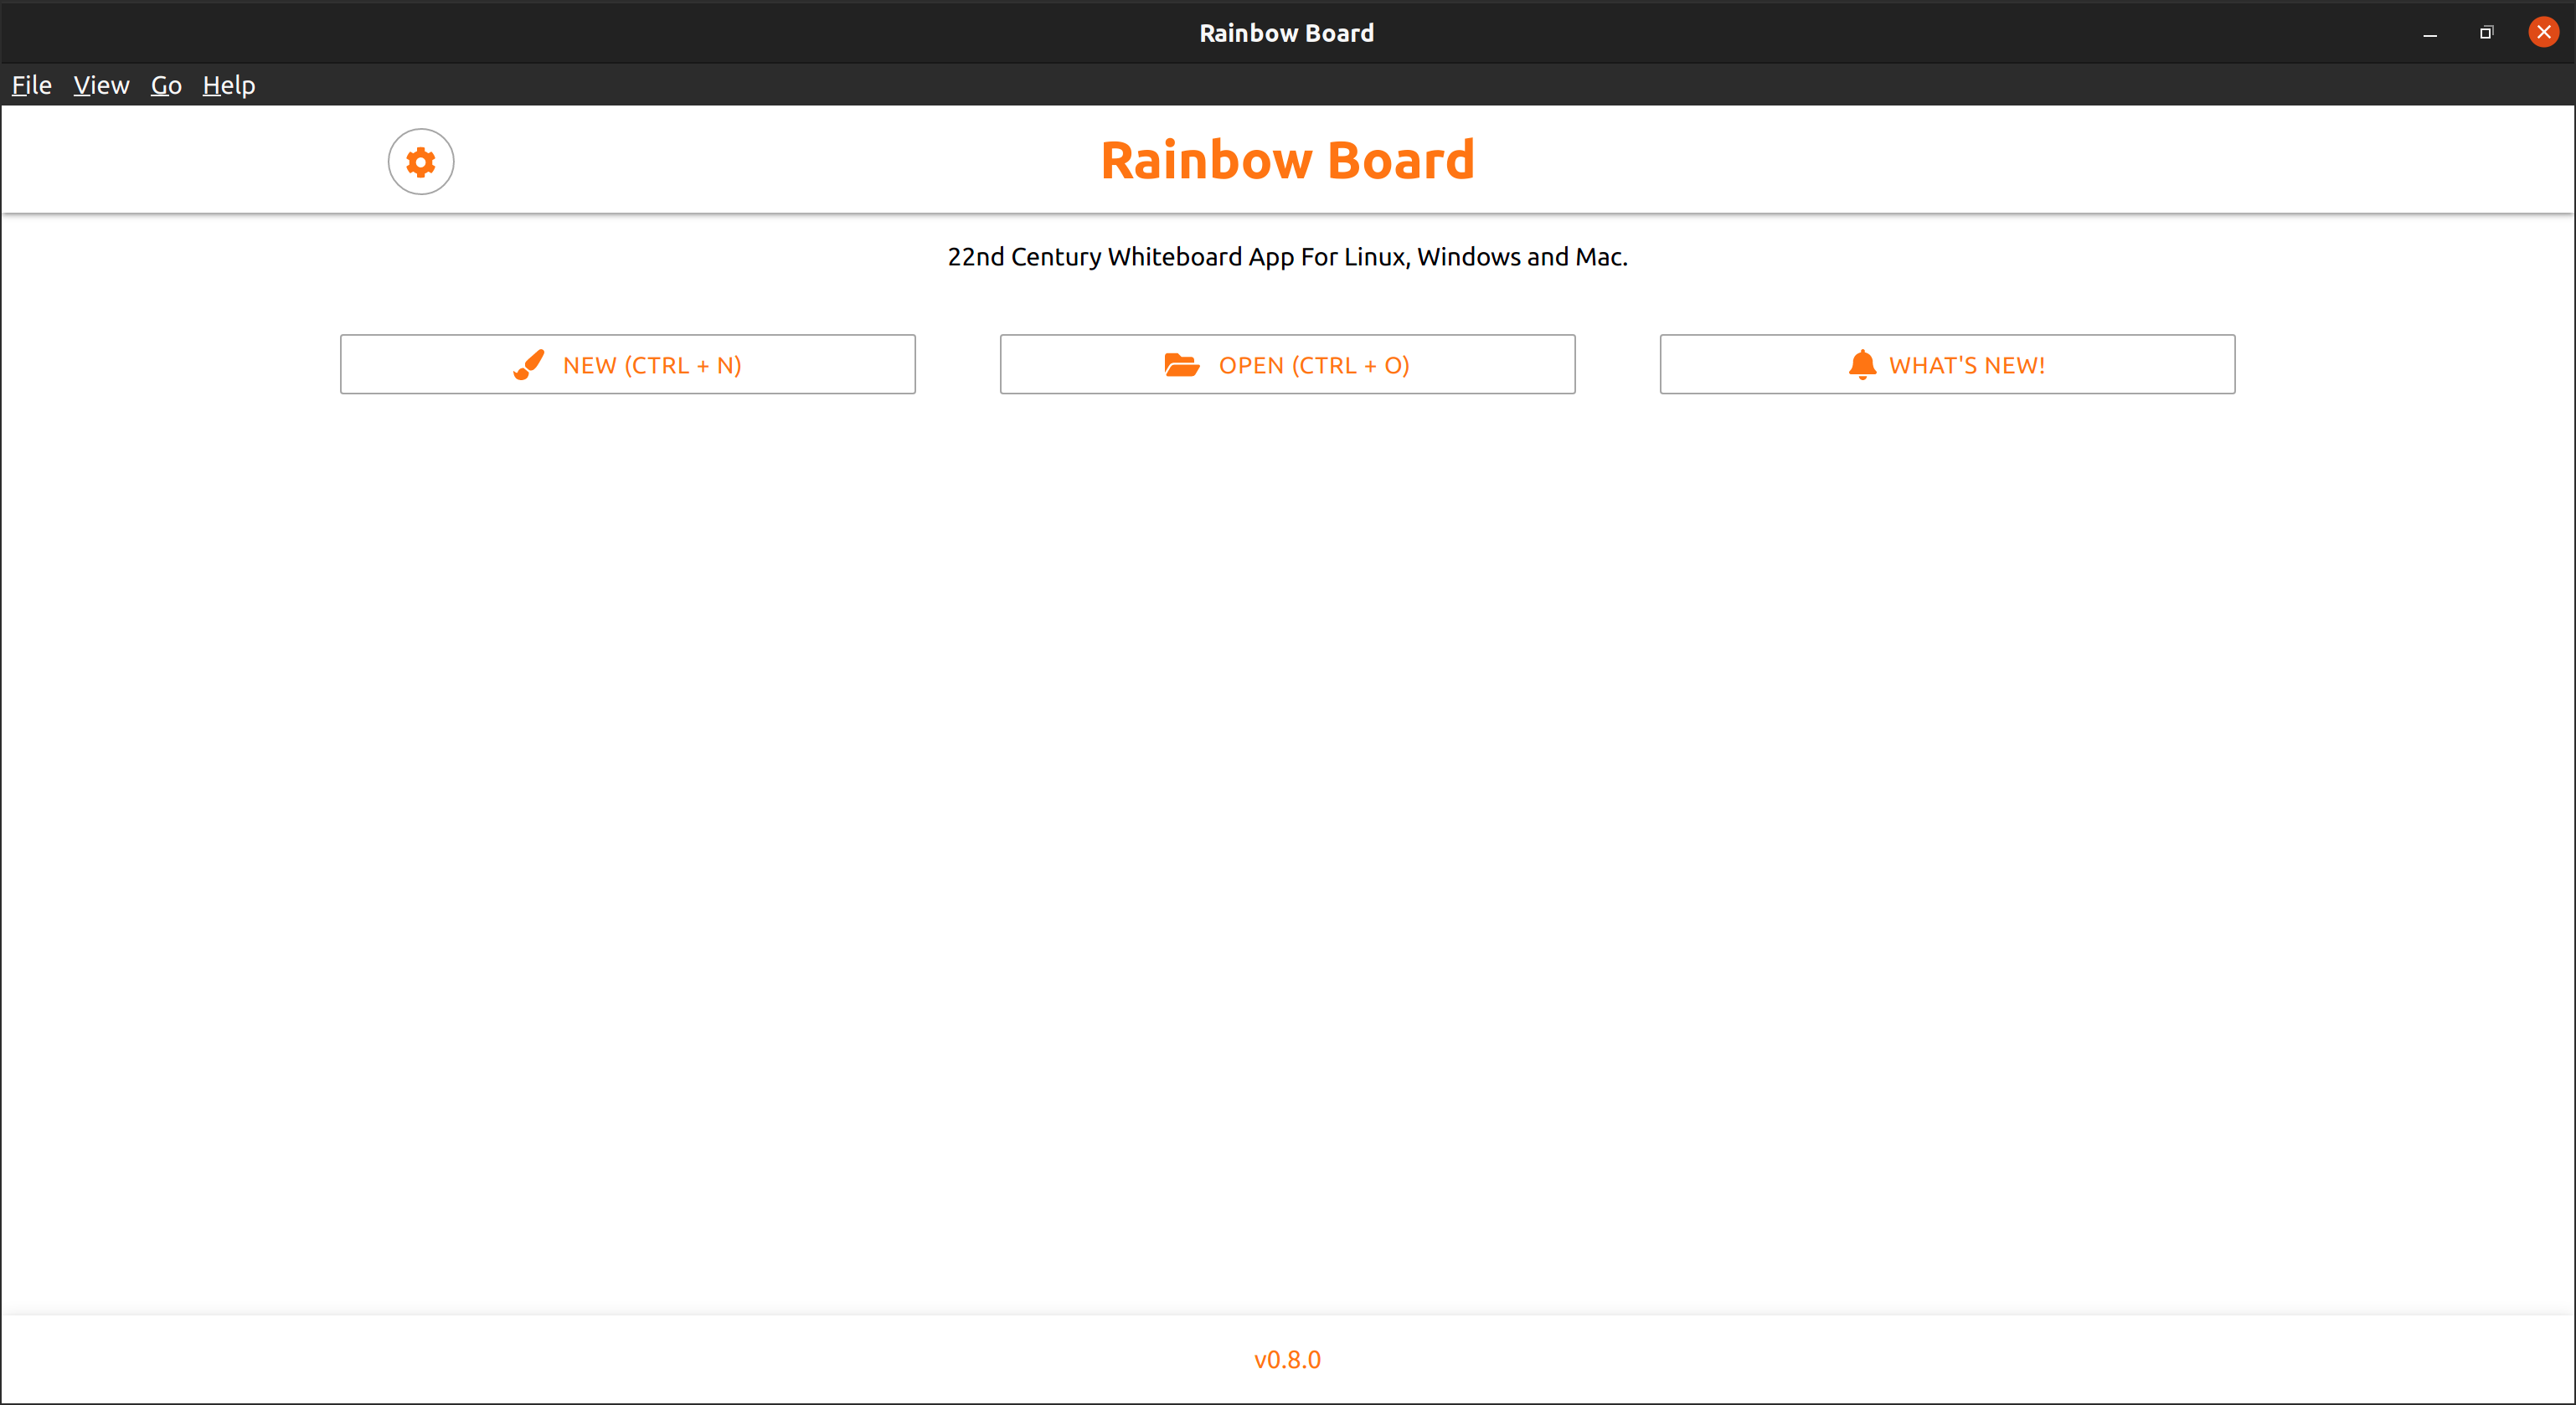This screenshot has height=1405, width=2576.
Task: Click the Rainbow Board window title text
Action: pyautogui.click(x=1286, y=33)
